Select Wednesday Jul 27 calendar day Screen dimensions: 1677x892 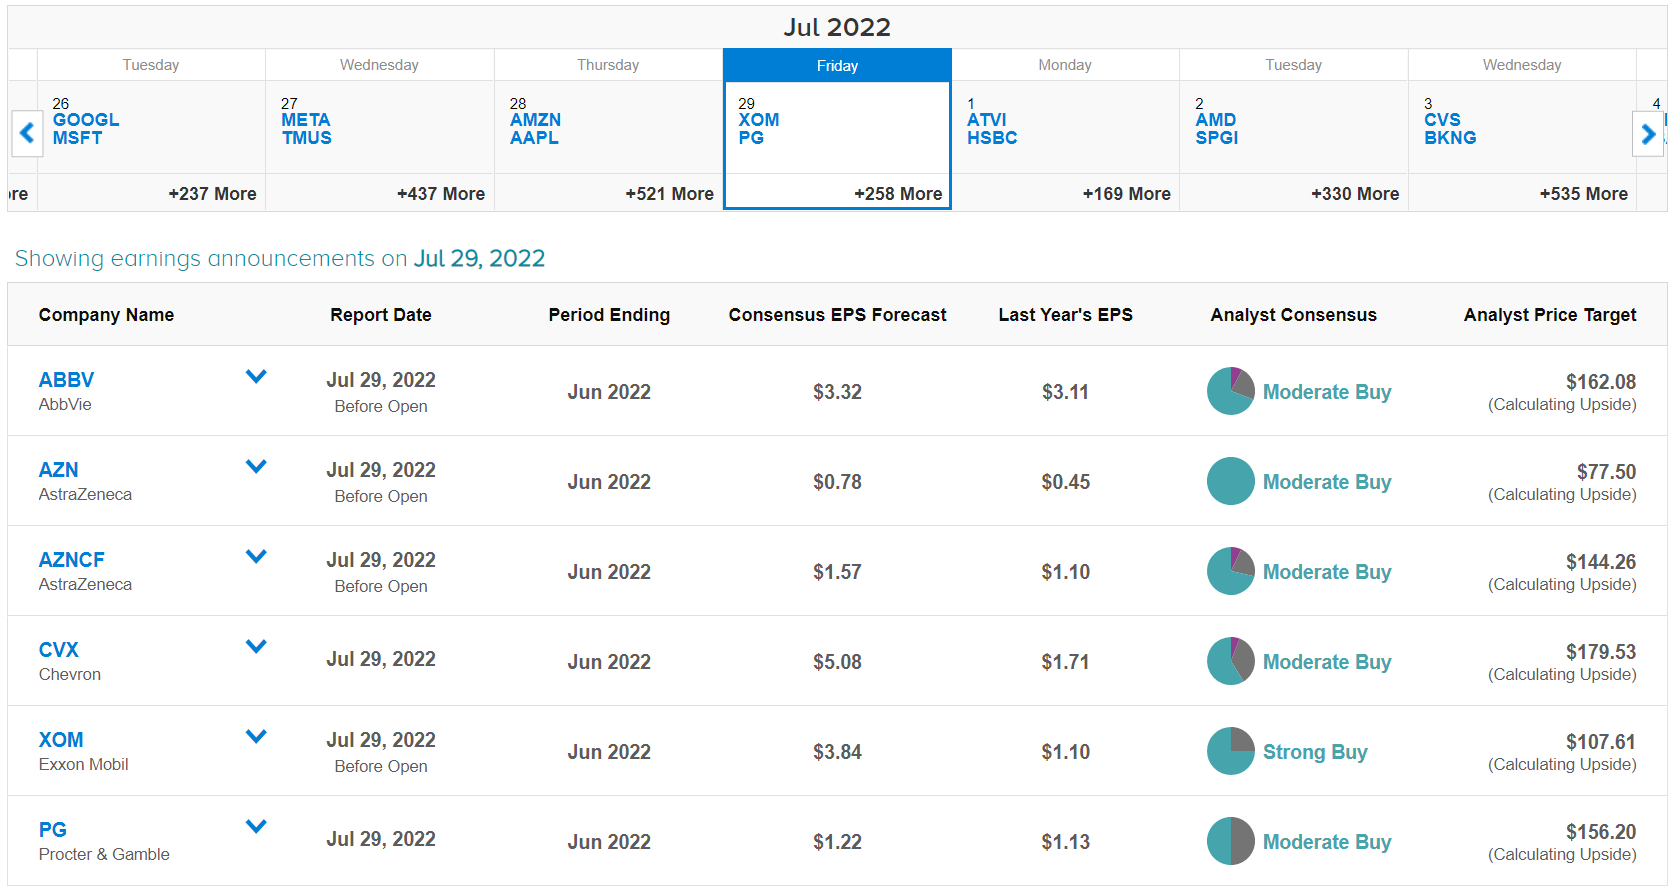(380, 130)
